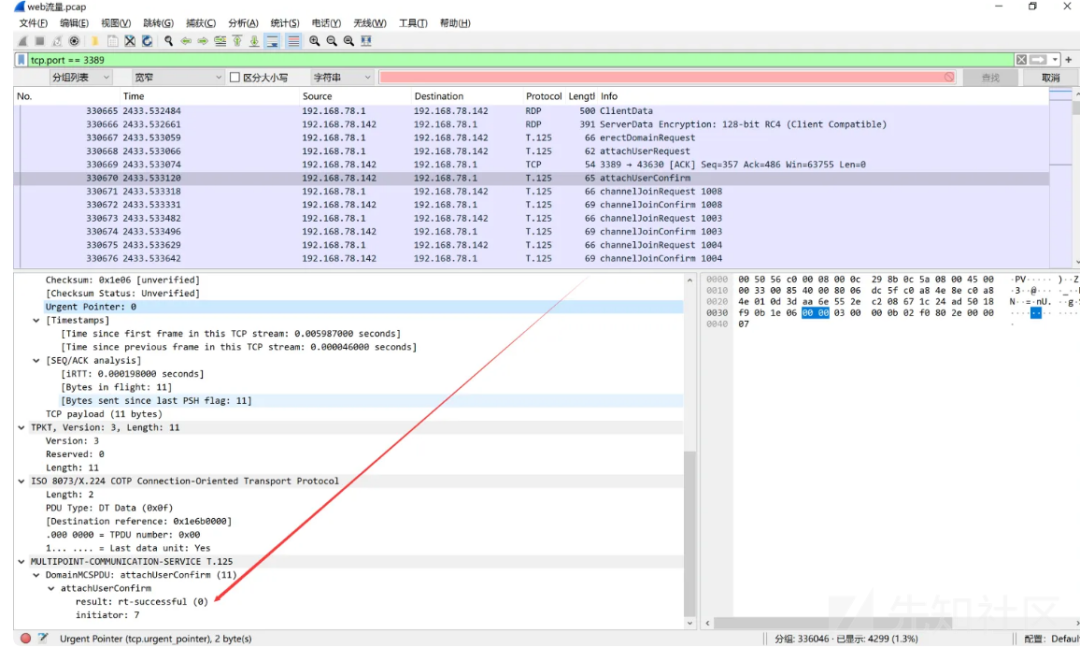Click the Find packet magnifier icon
This screenshot has width=1080, height=647.
[x=168, y=41]
